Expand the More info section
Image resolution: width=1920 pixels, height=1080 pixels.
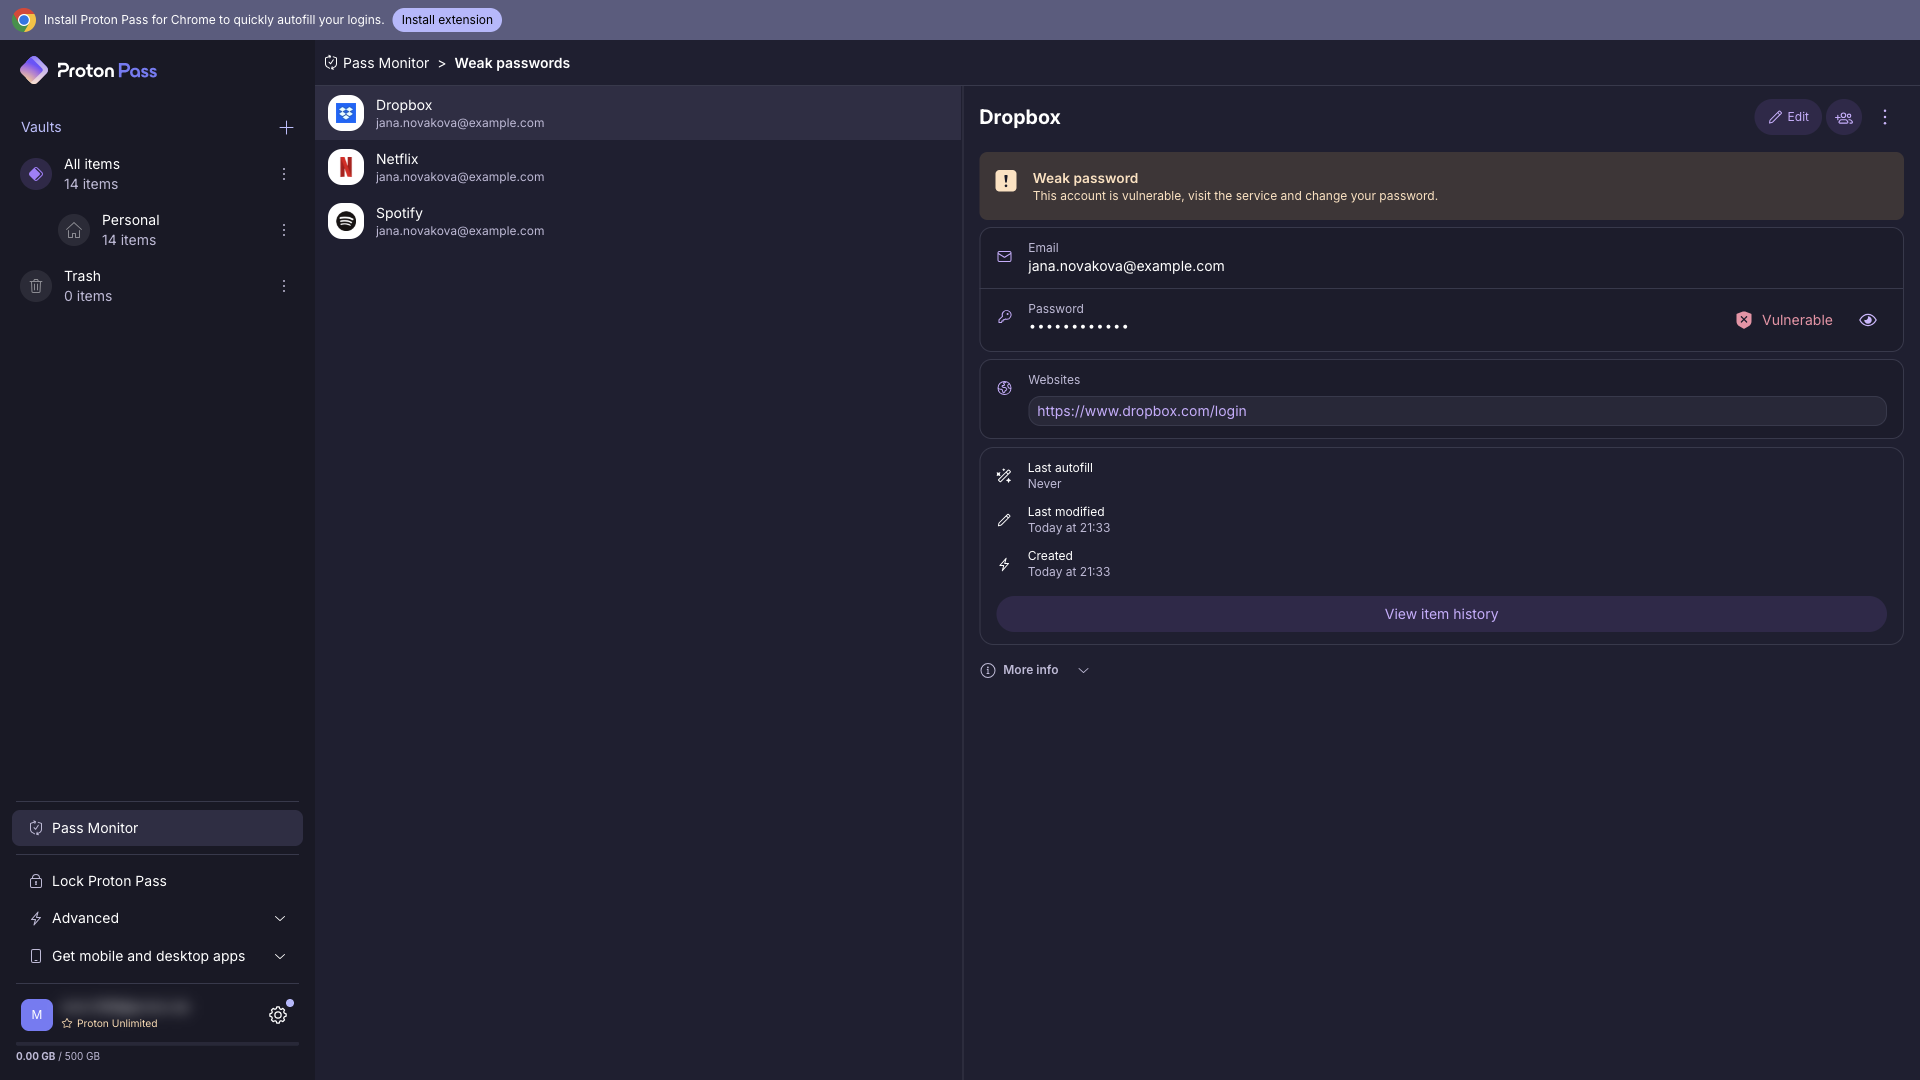1035,670
